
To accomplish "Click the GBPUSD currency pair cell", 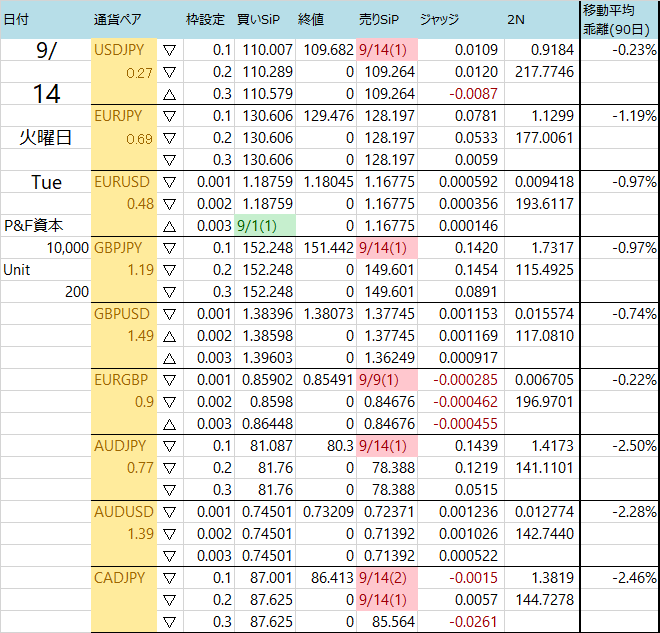I will (122, 314).
